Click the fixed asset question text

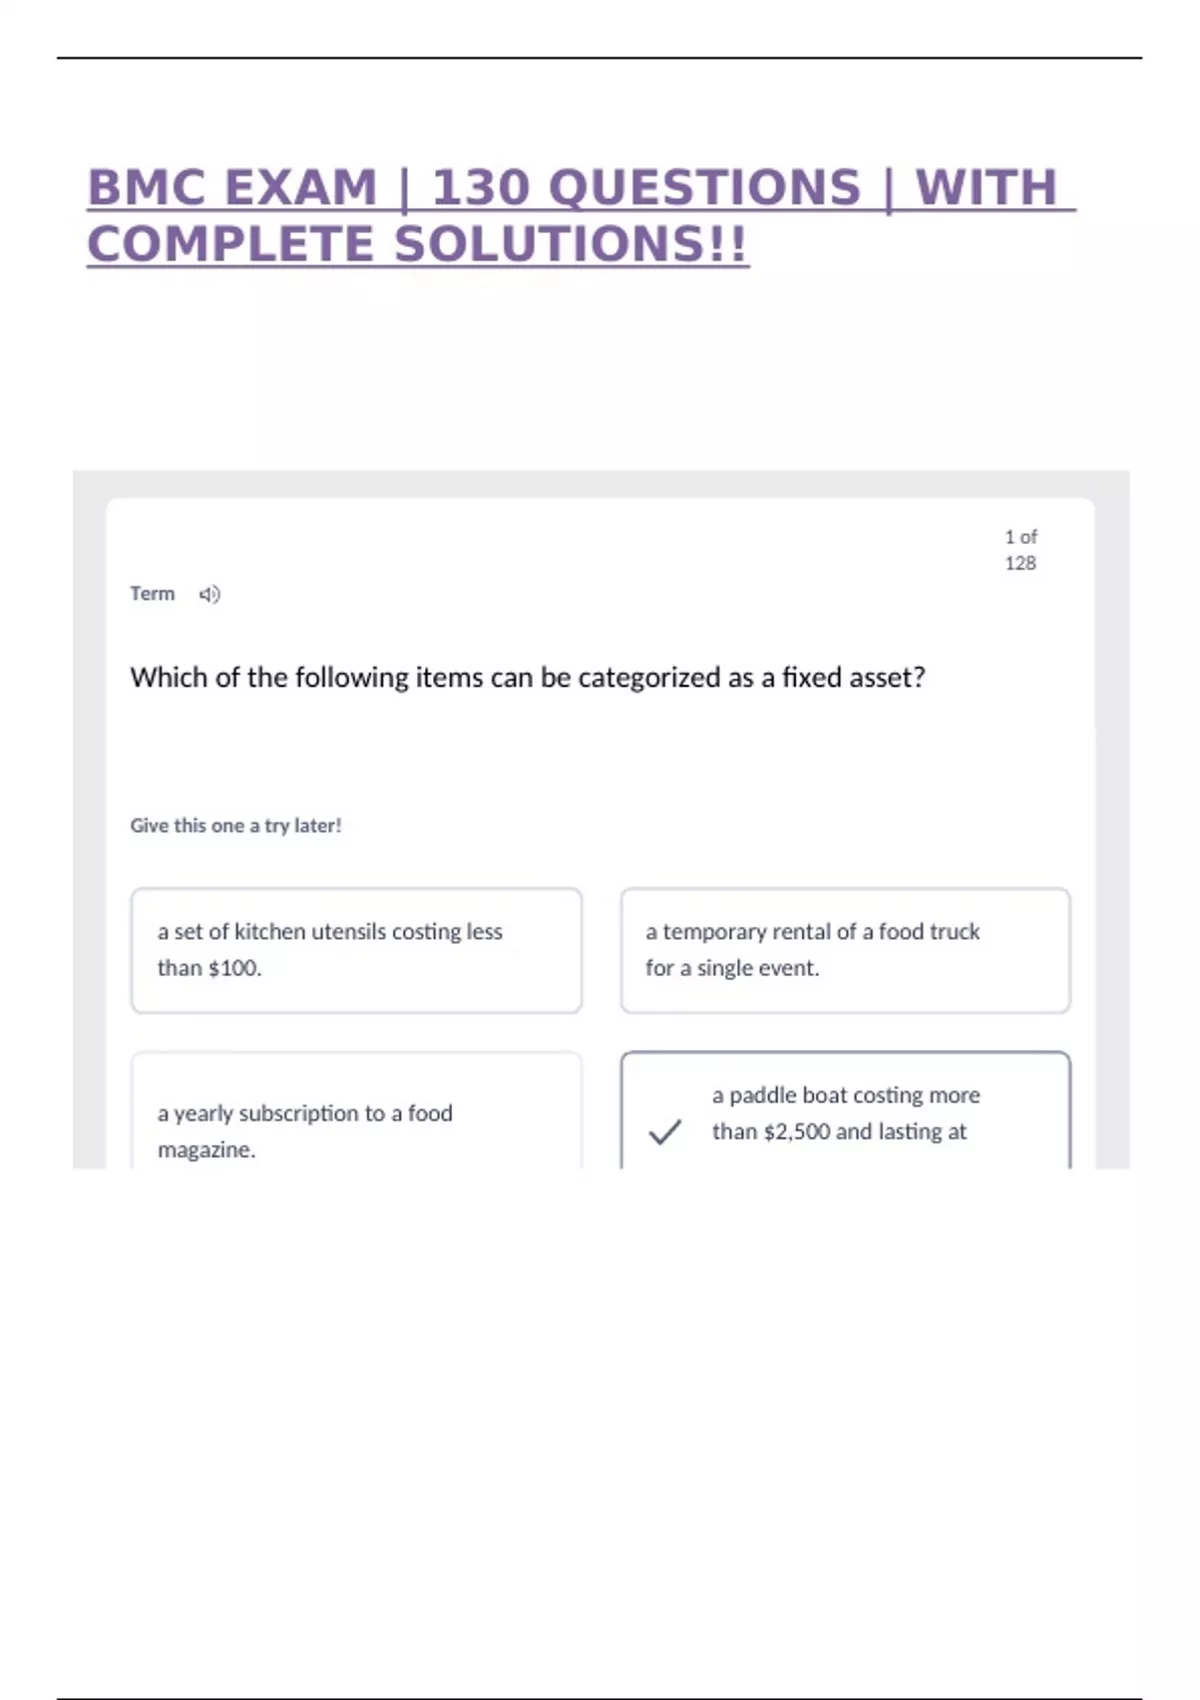click(x=527, y=678)
